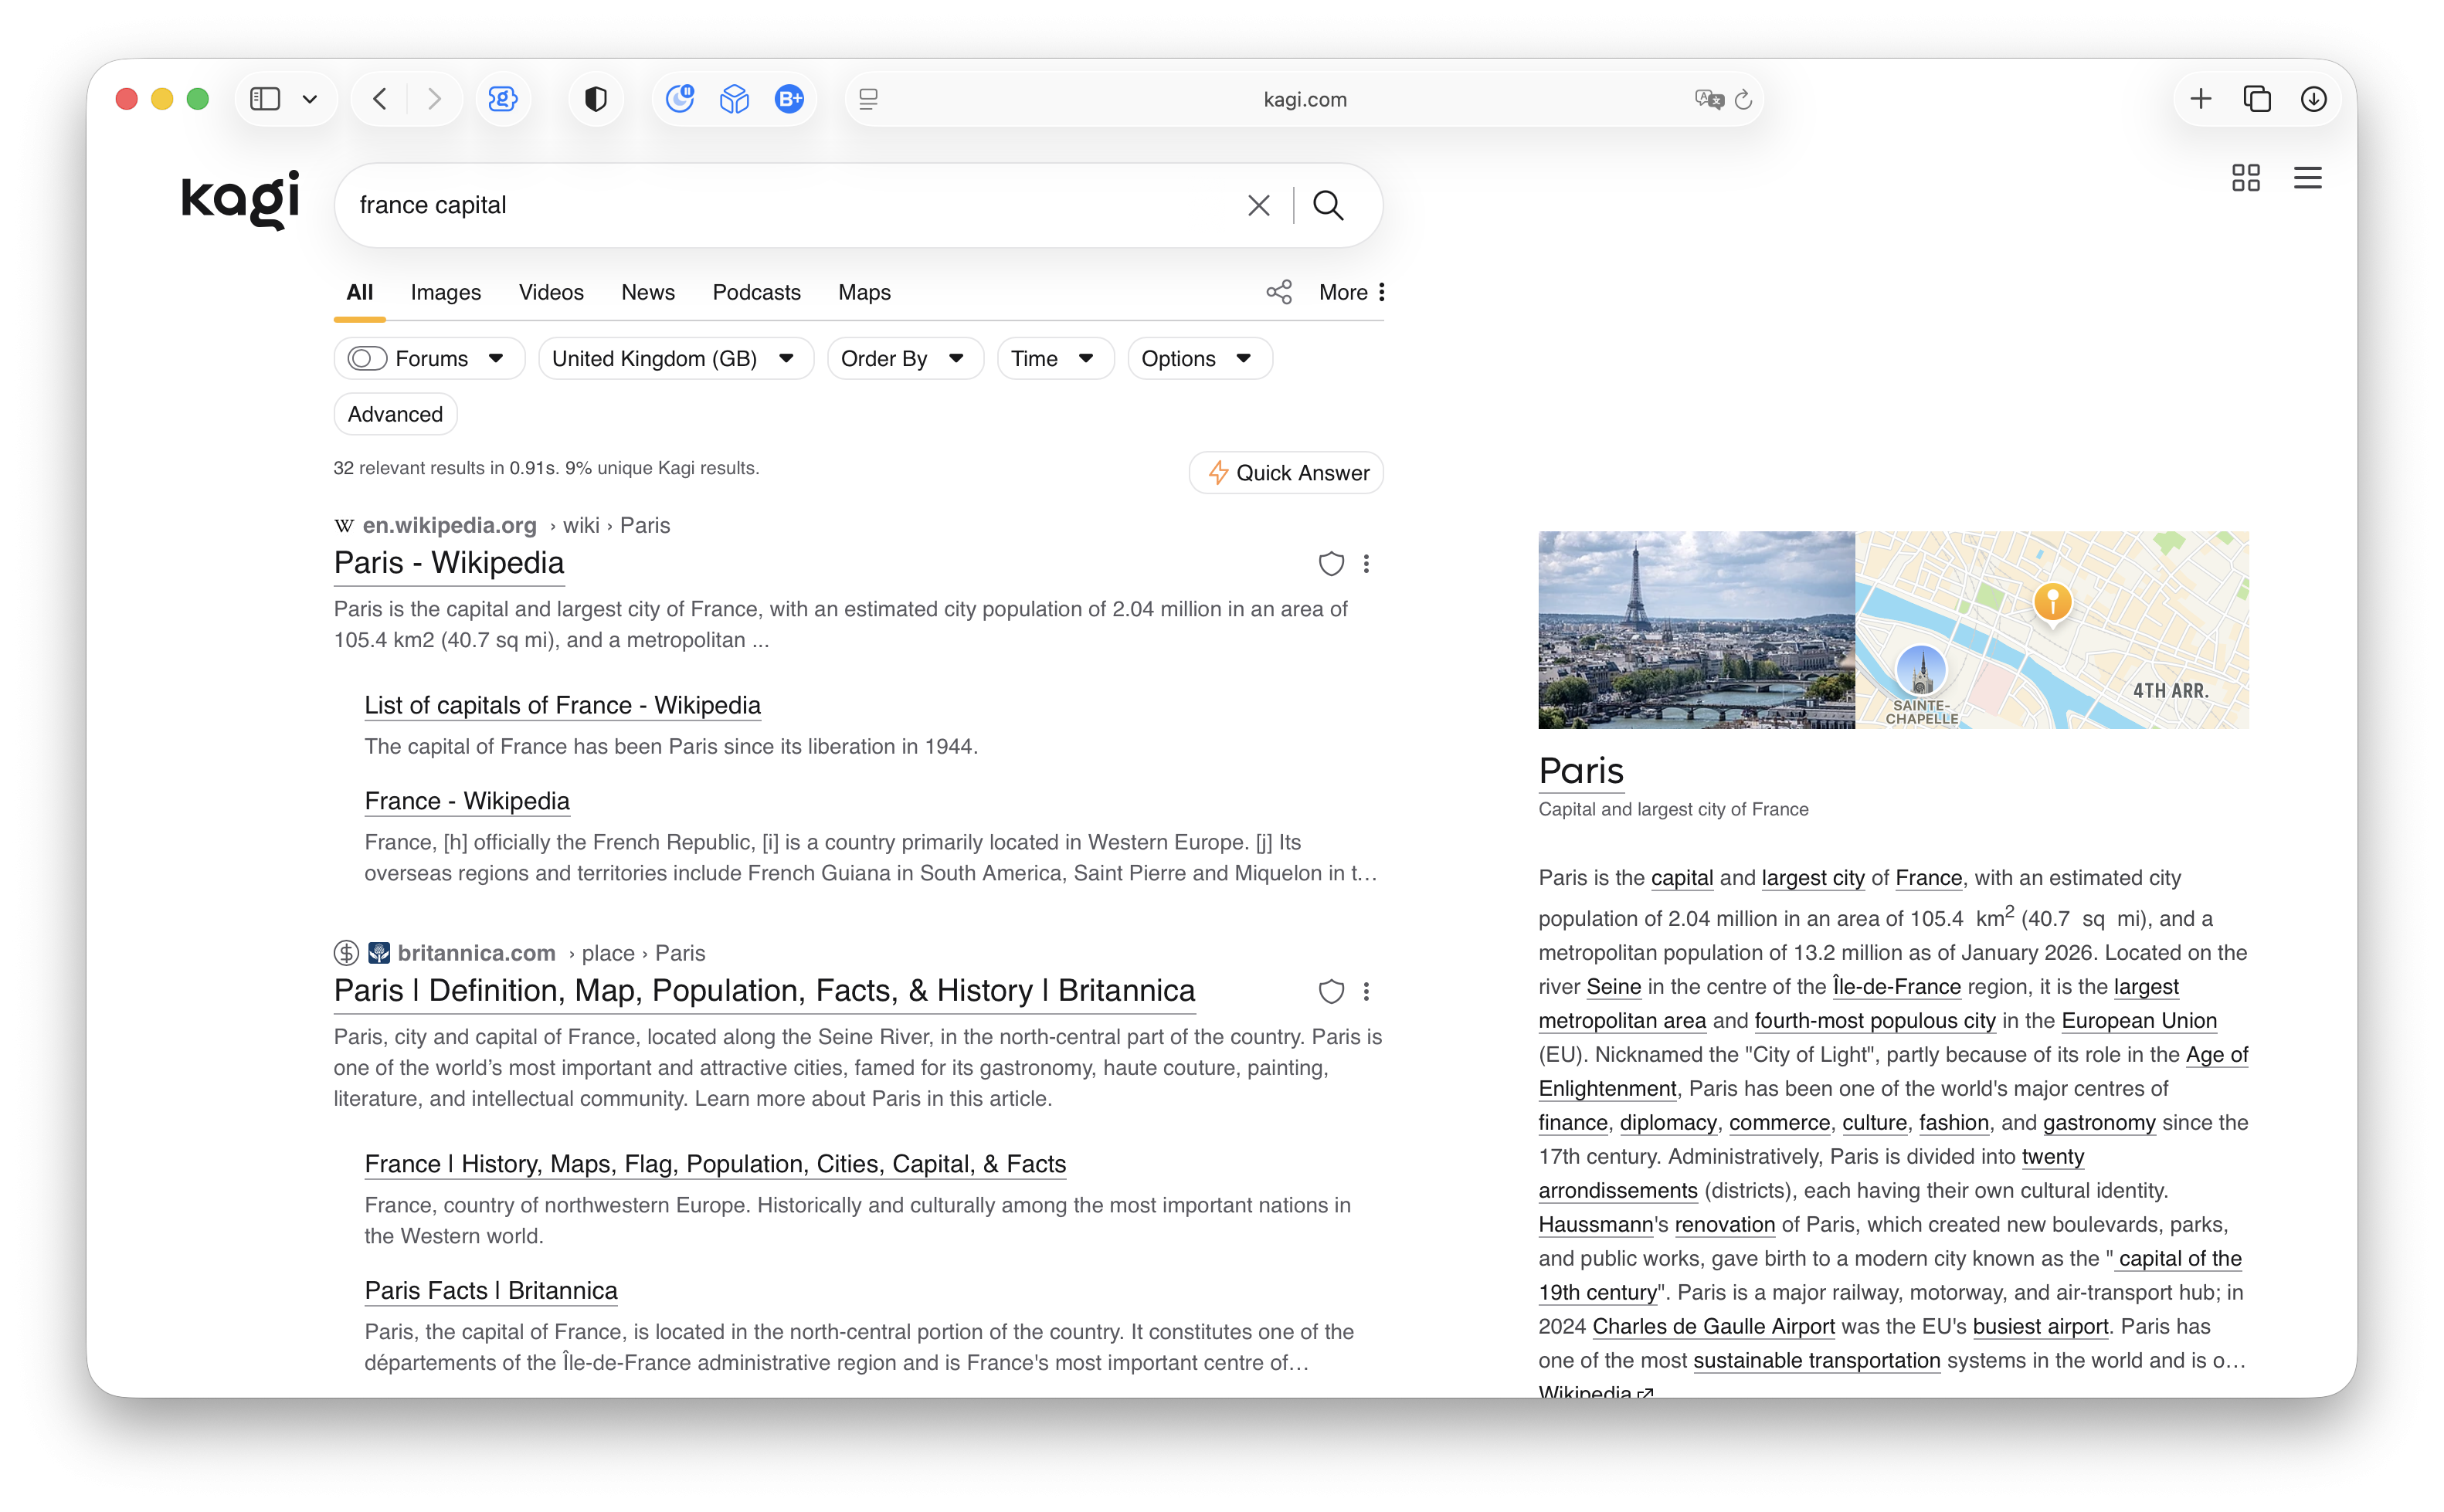Switch to the News tab

coord(648,292)
